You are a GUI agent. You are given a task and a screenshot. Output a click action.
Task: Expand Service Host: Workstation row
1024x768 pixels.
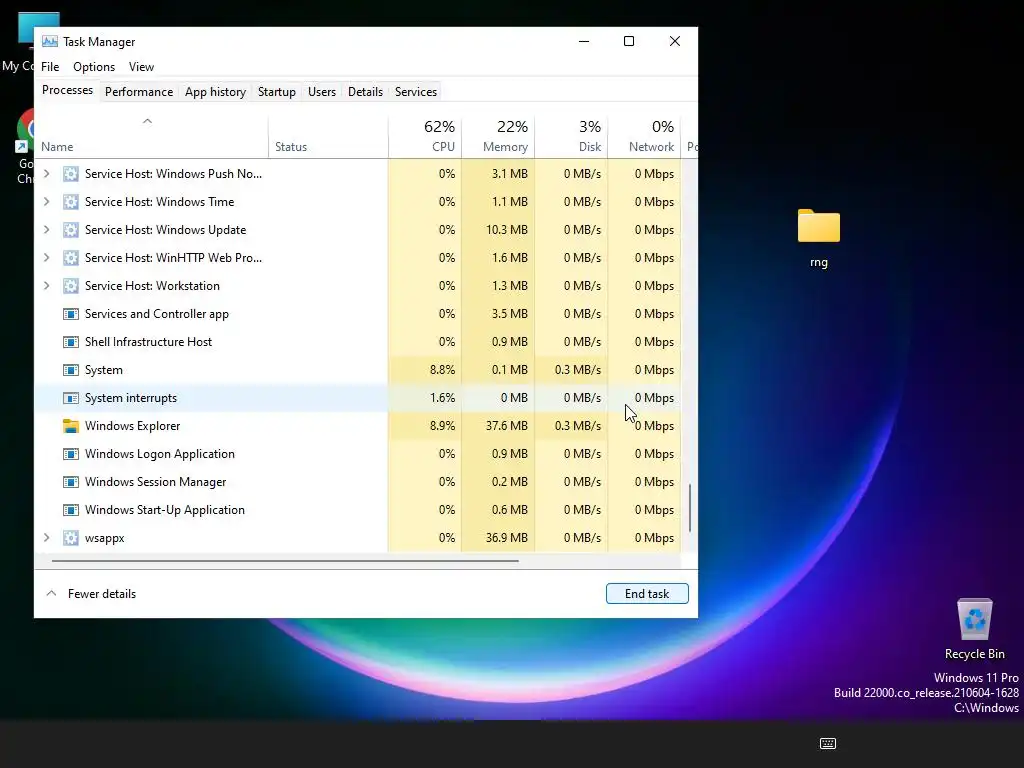click(46, 286)
